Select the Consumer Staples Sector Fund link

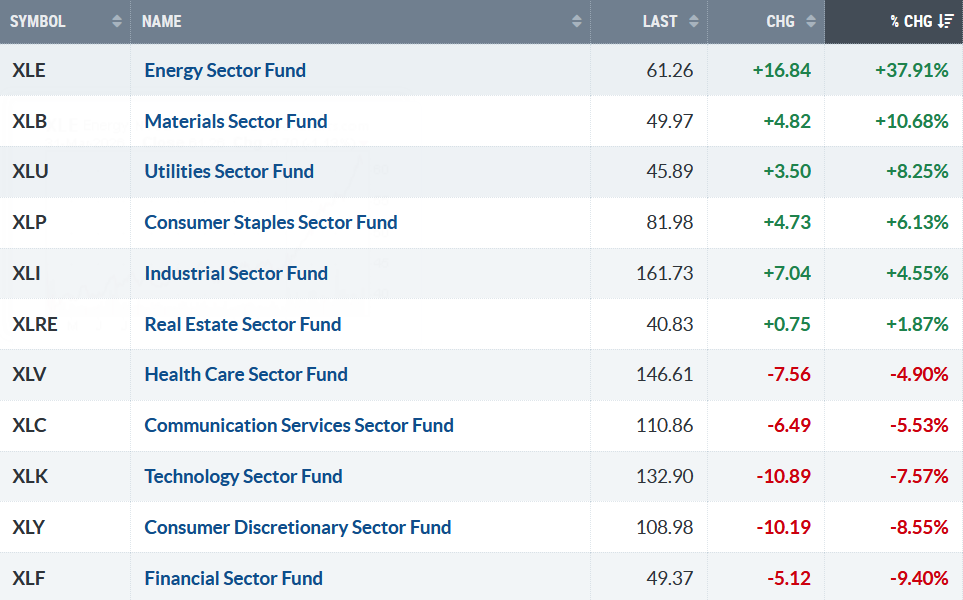point(271,222)
